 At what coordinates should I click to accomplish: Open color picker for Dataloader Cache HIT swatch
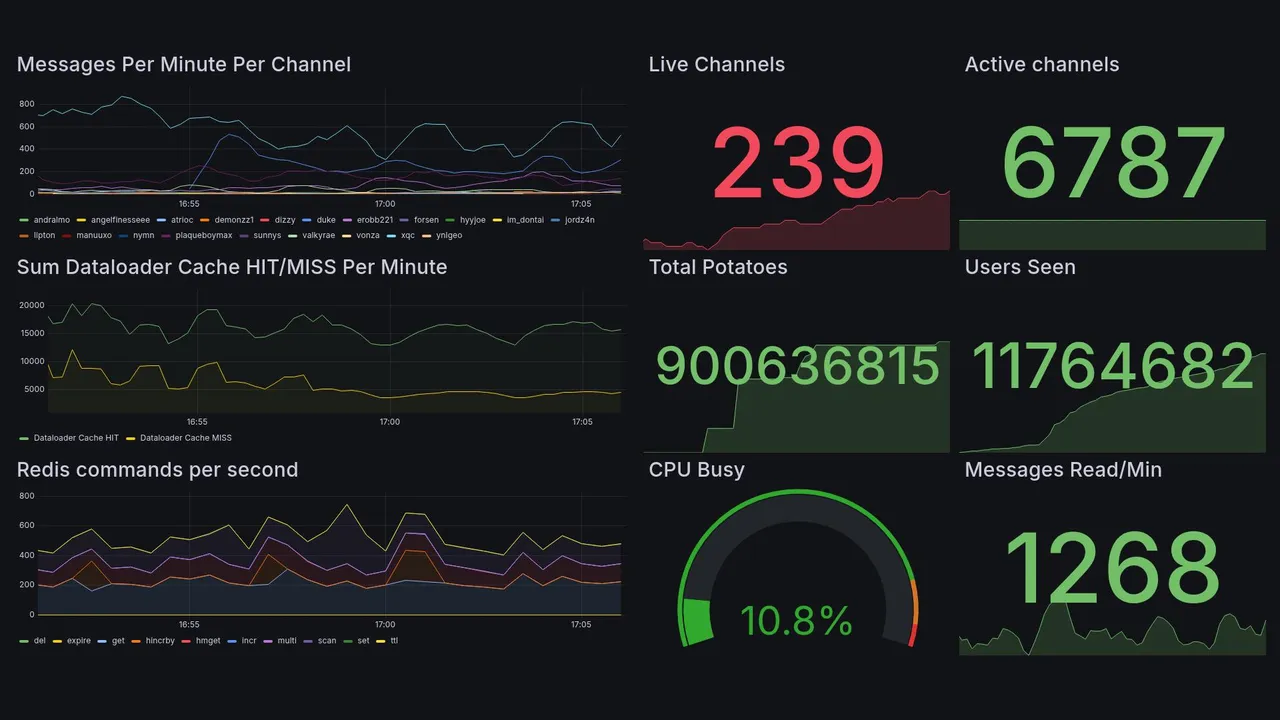pyautogui.click(x=24, y=438)
